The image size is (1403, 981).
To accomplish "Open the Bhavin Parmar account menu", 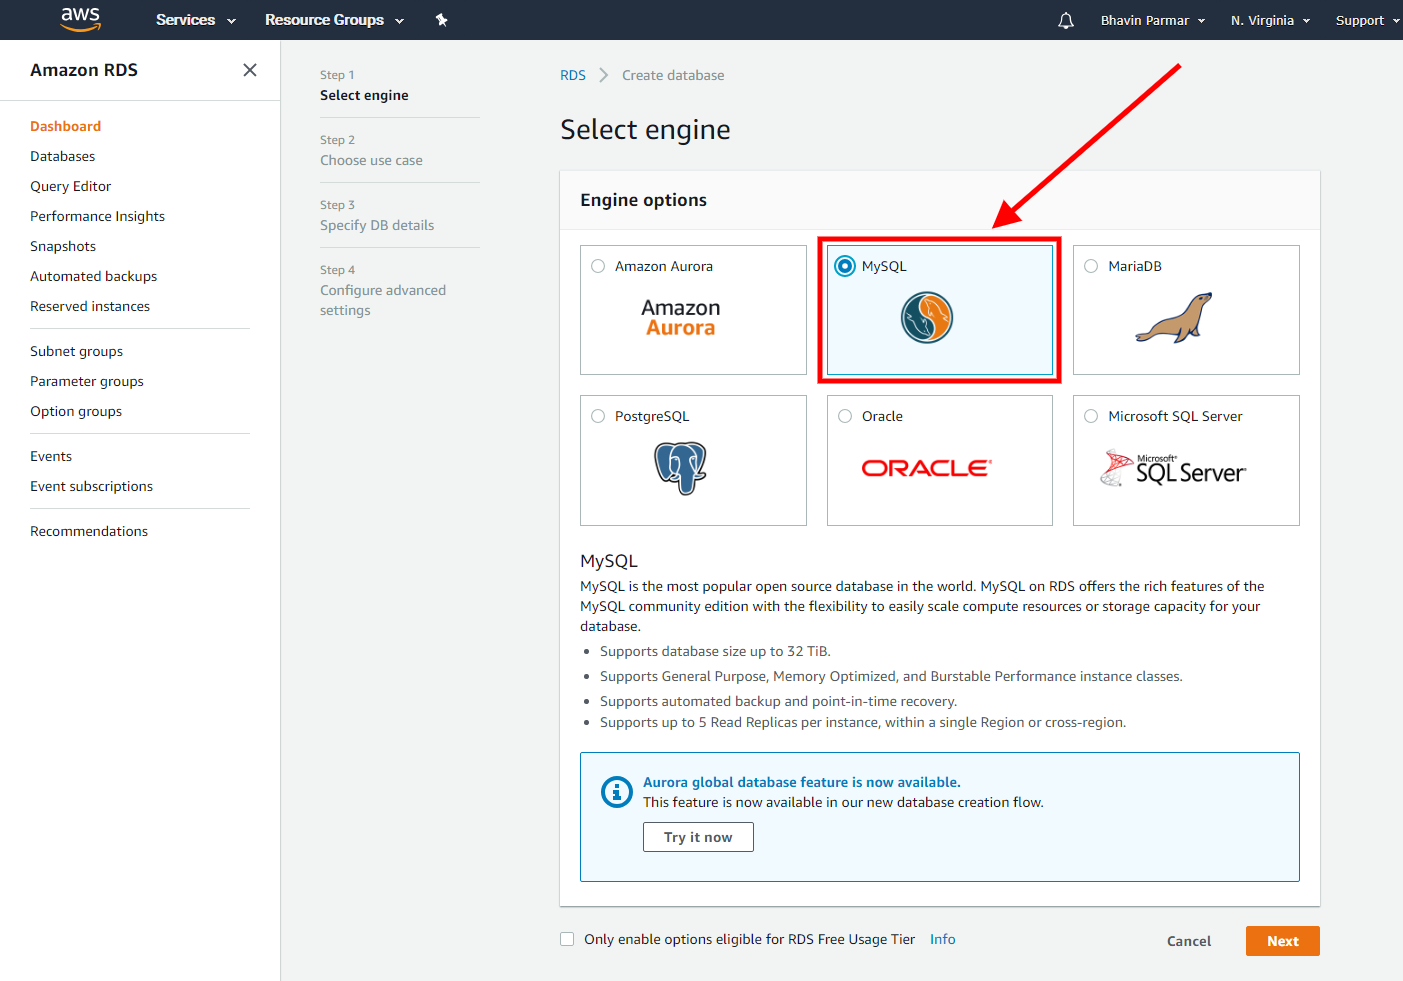I will 1153,20.
